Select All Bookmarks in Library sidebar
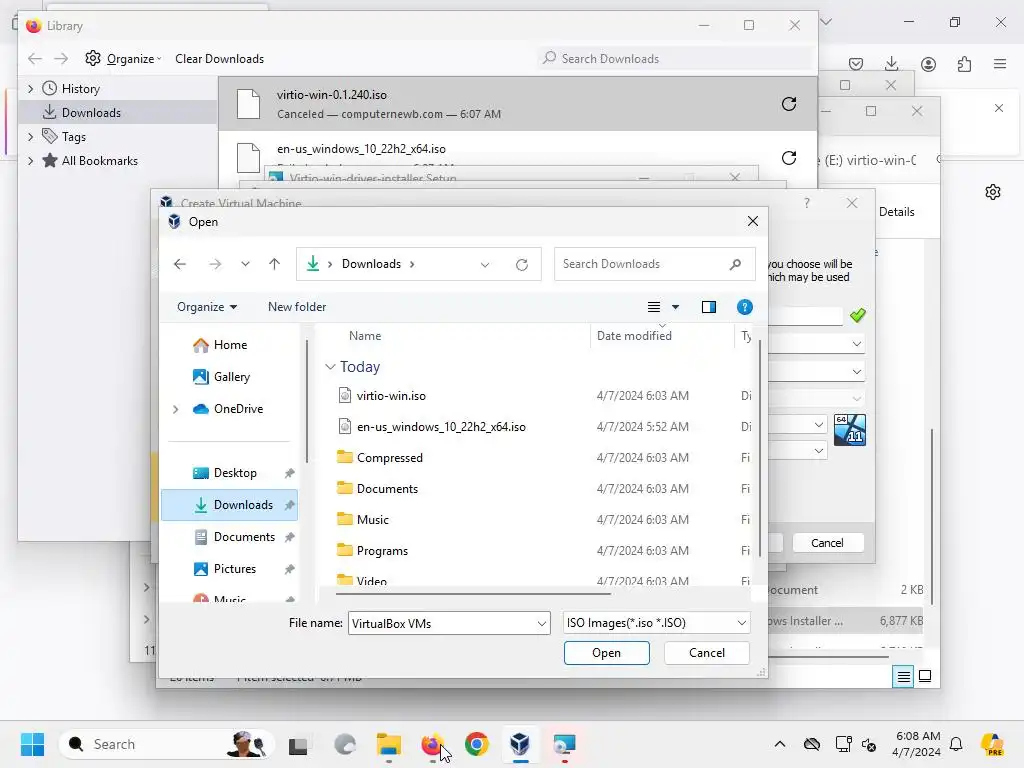The height and width of the screenshot is (768, 1024). click(99, 161)
